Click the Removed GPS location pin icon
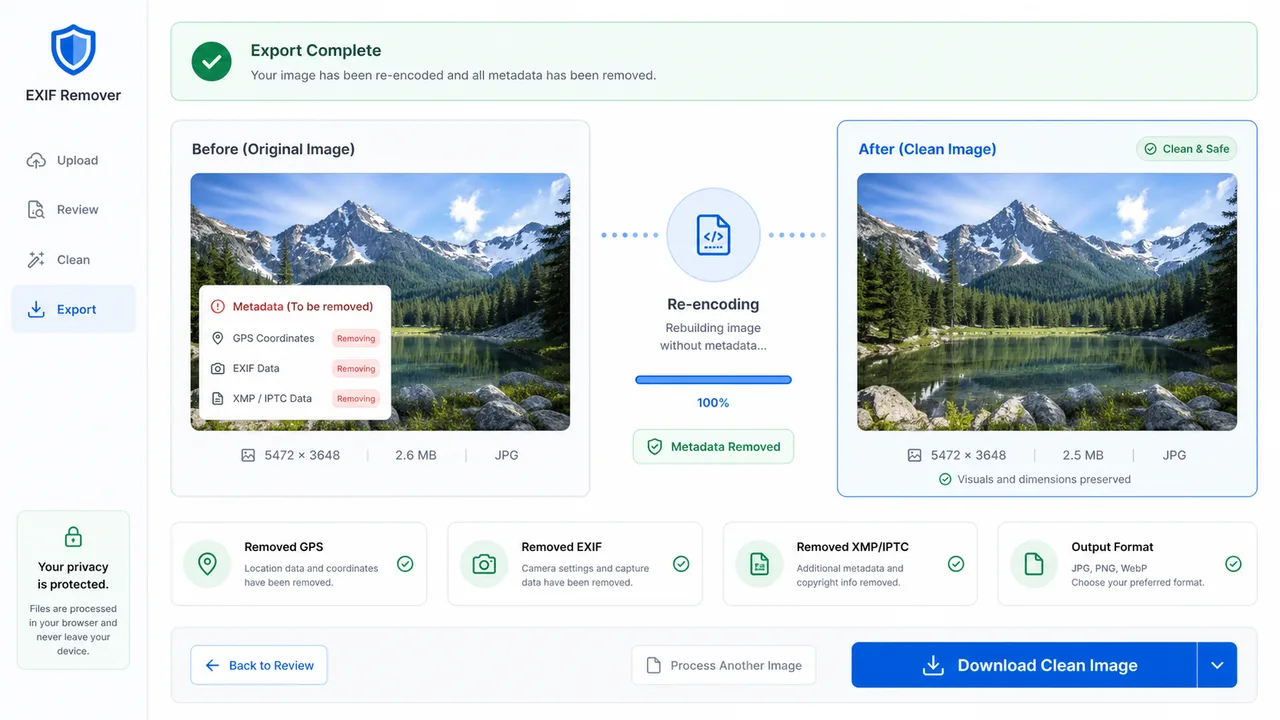Screen dimensions: 1280x720 coord(207,564)
